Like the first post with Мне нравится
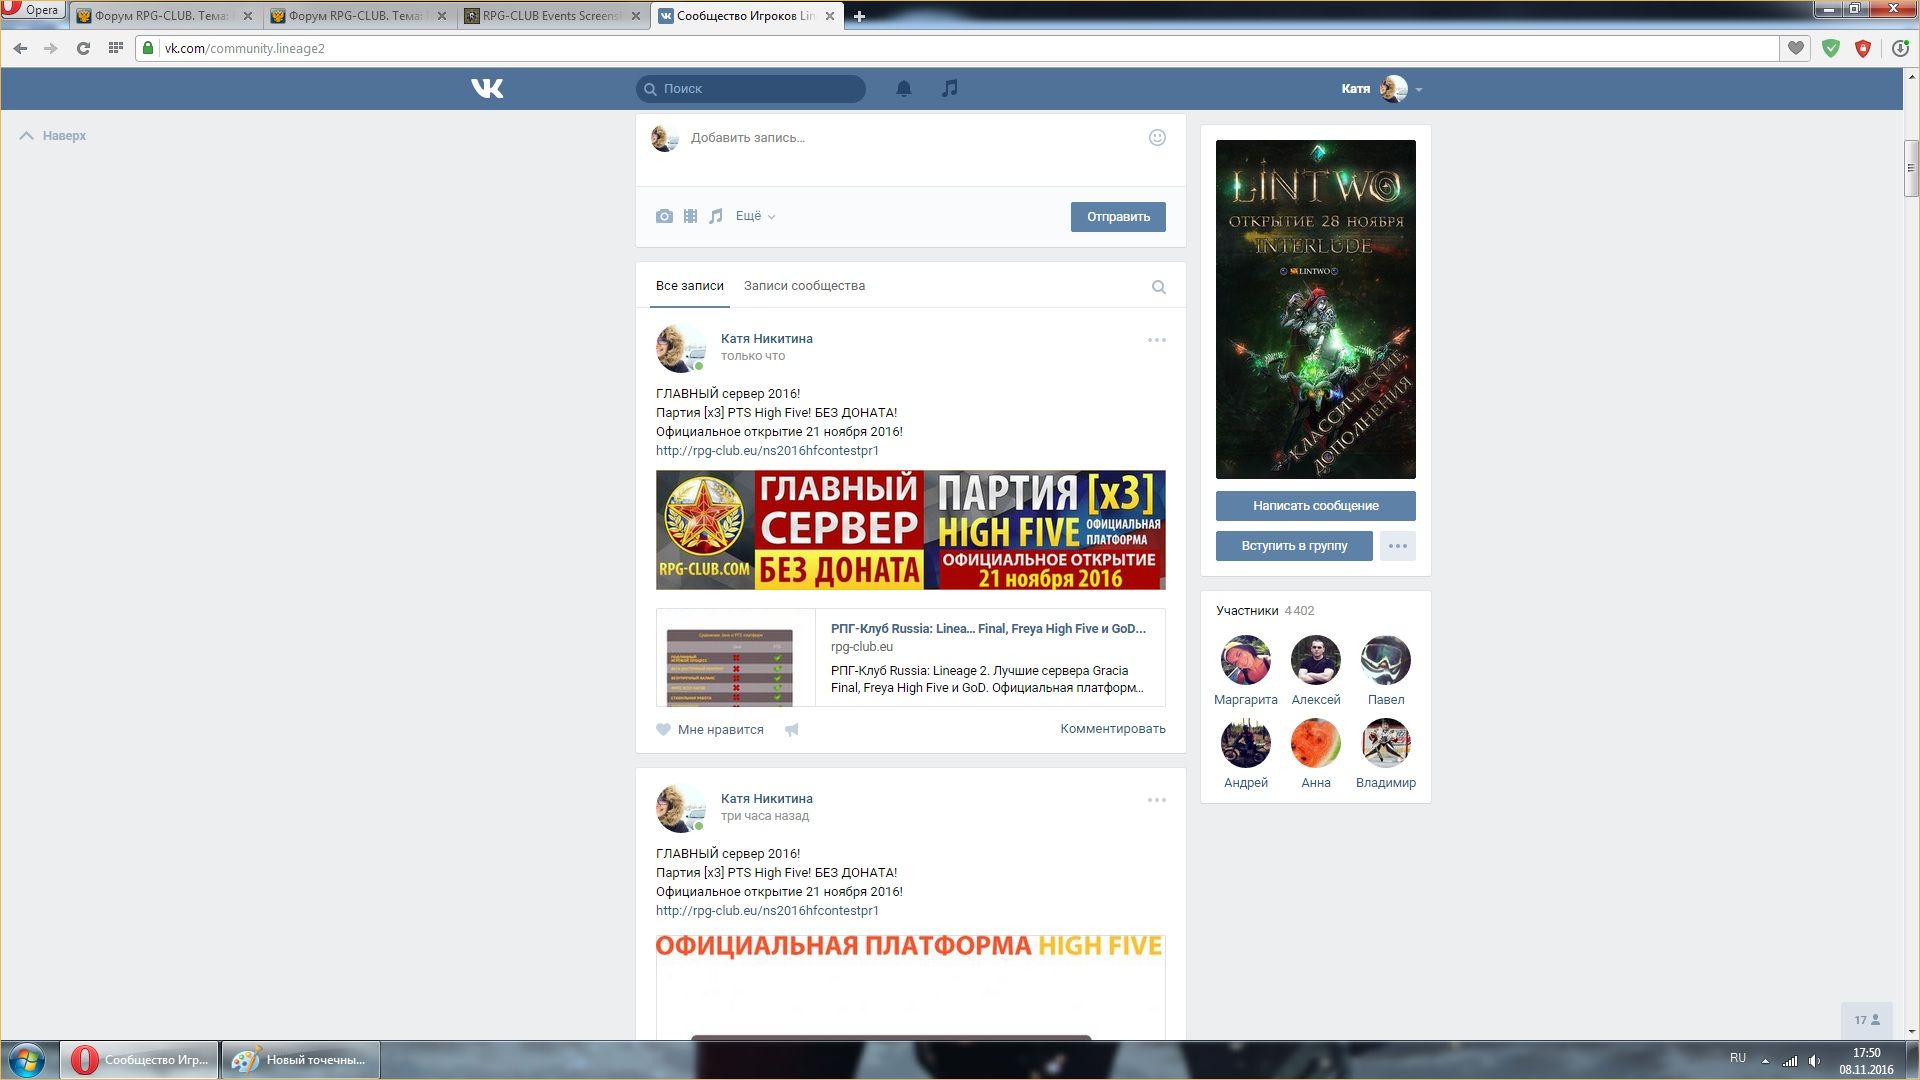Image resolution: width=1920 pixels, height=1080 pixels. pyautogui.click(x=710, y=730)
